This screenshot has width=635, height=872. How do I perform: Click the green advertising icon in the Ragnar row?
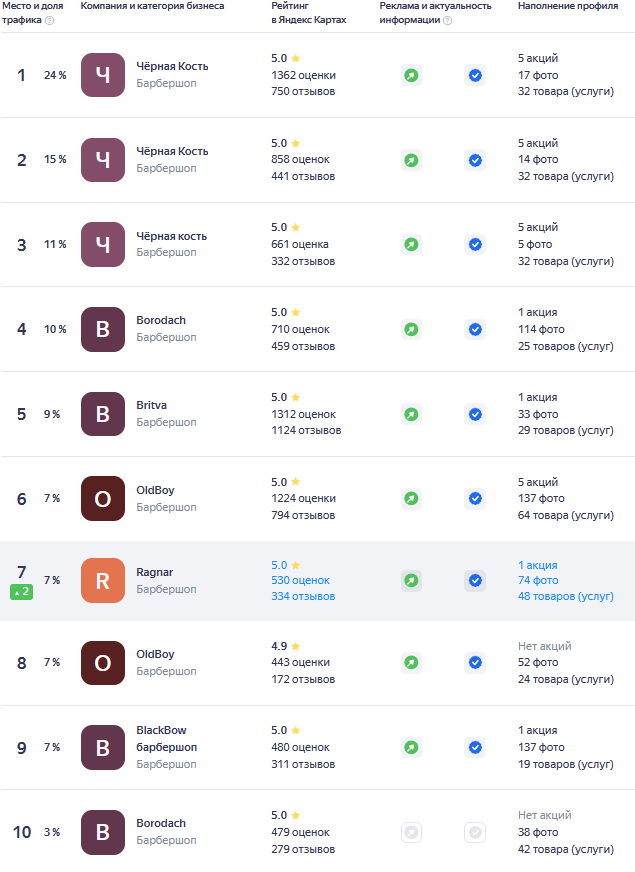point(411,580)
